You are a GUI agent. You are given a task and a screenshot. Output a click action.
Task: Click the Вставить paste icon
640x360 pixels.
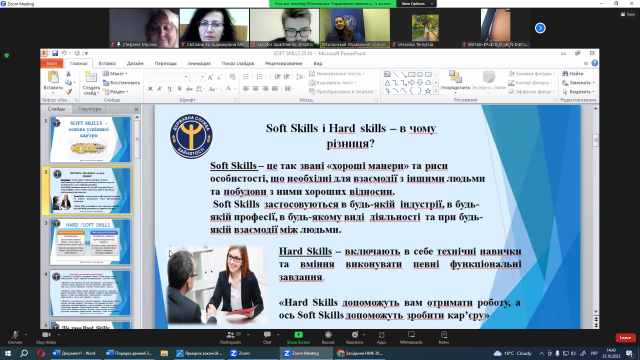53,77
